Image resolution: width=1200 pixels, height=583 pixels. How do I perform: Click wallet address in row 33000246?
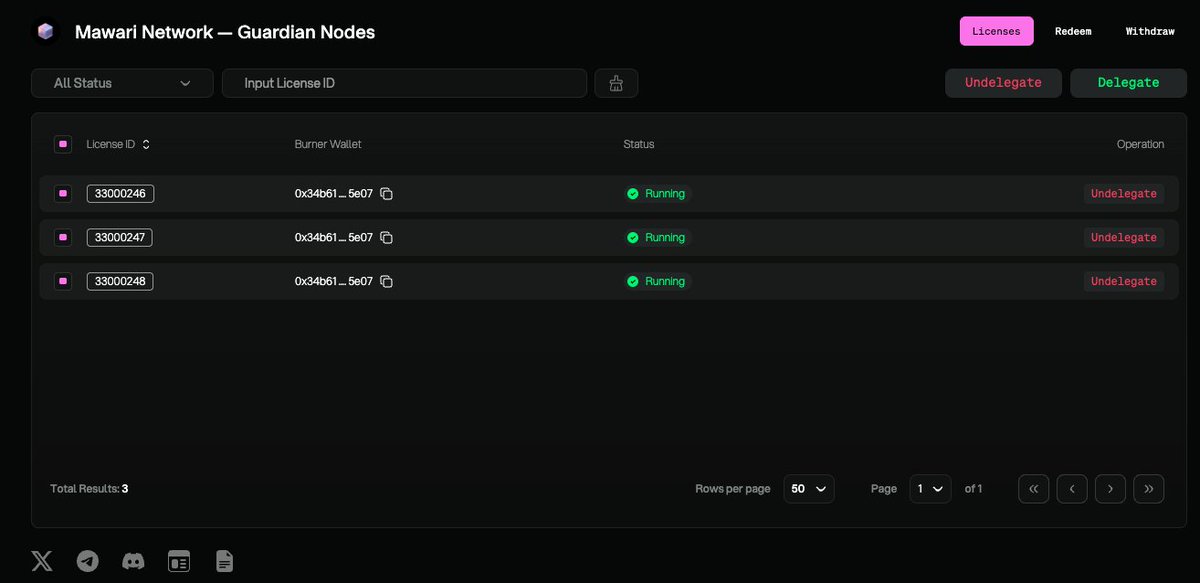[334, 194]
